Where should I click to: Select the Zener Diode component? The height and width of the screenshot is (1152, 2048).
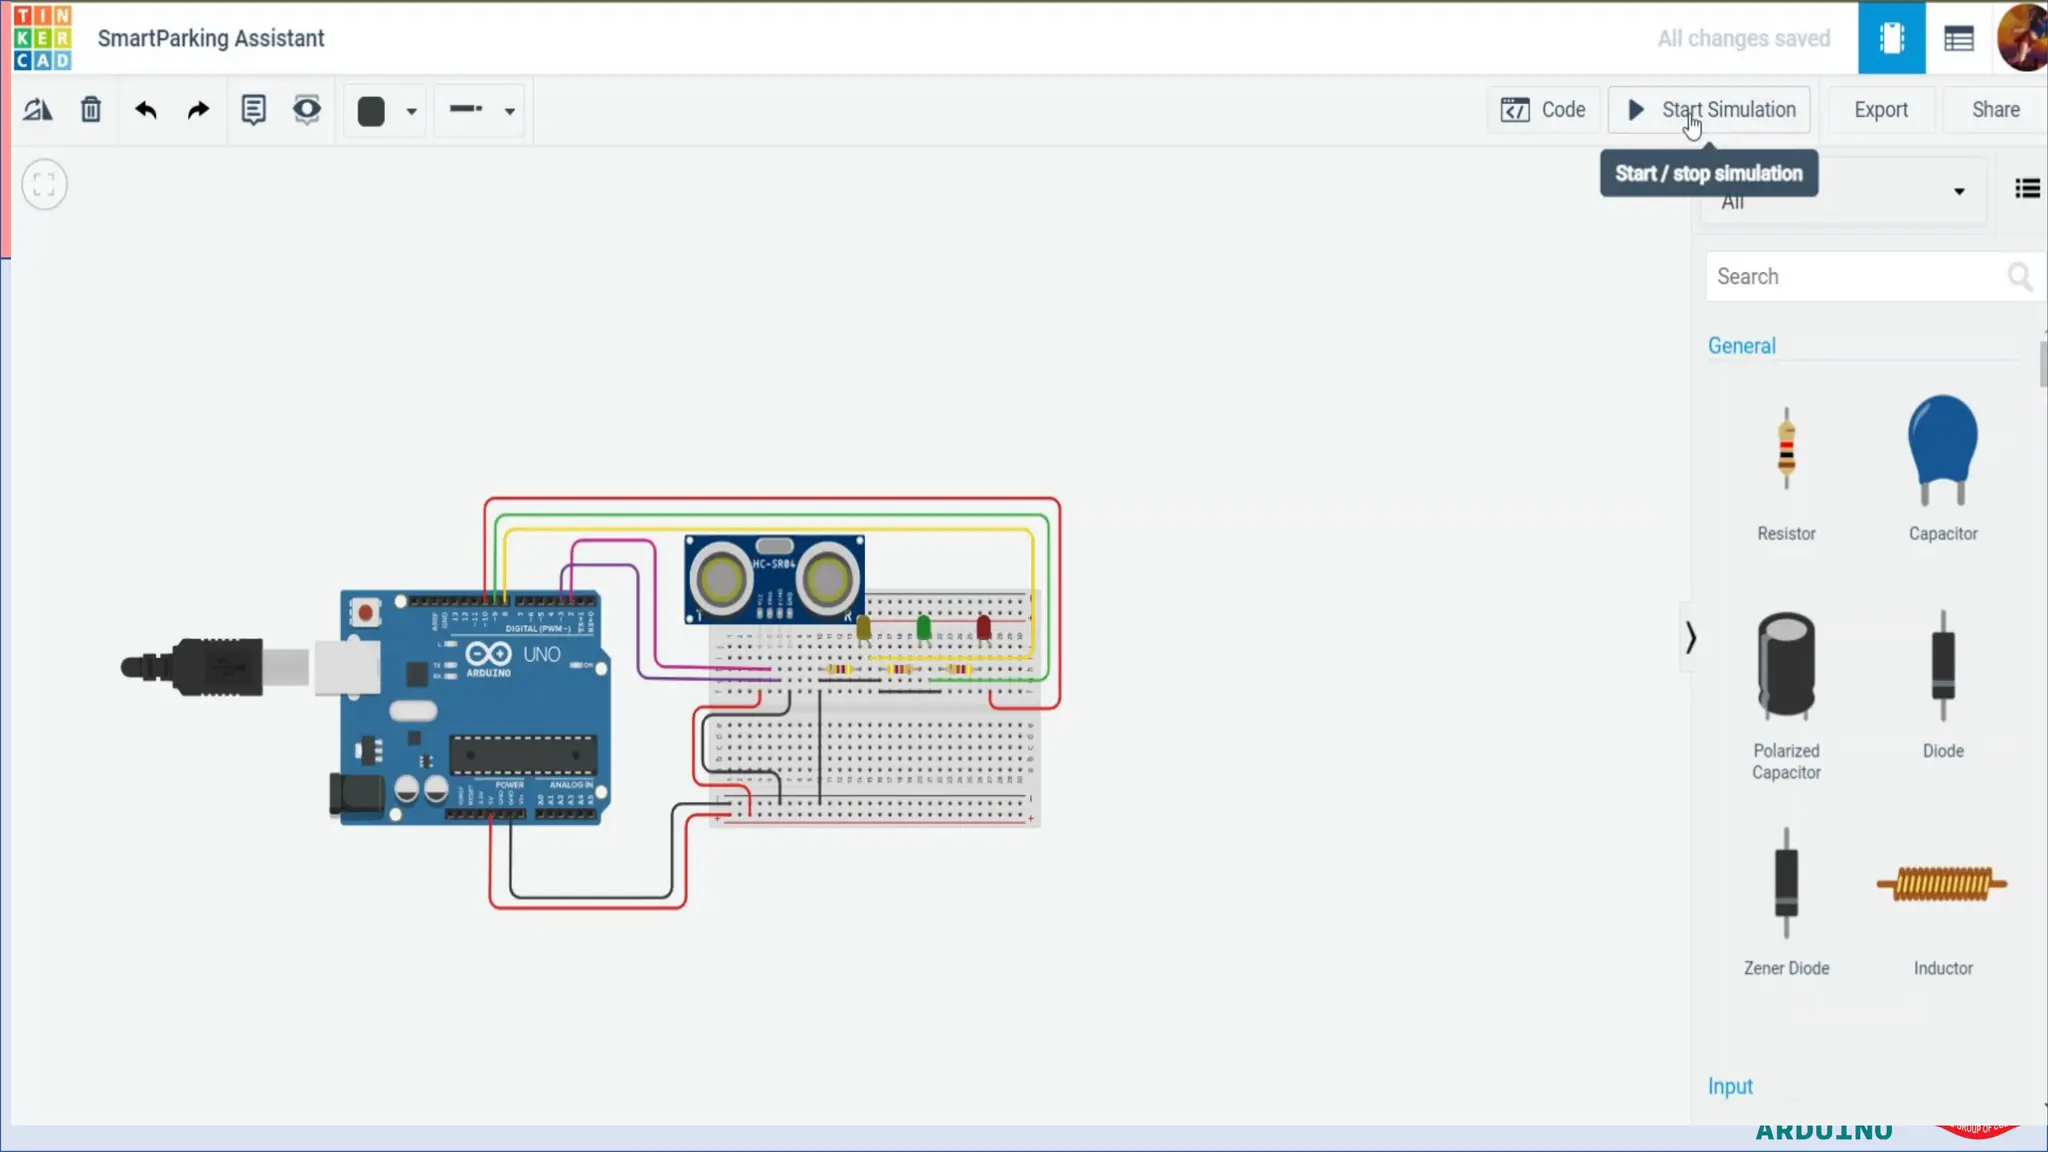pos(1786,902)
